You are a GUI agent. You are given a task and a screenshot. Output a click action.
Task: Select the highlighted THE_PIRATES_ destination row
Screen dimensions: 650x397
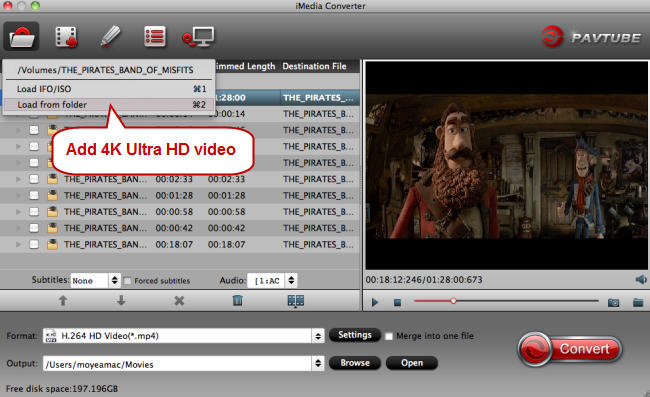[x=318, y=98]
